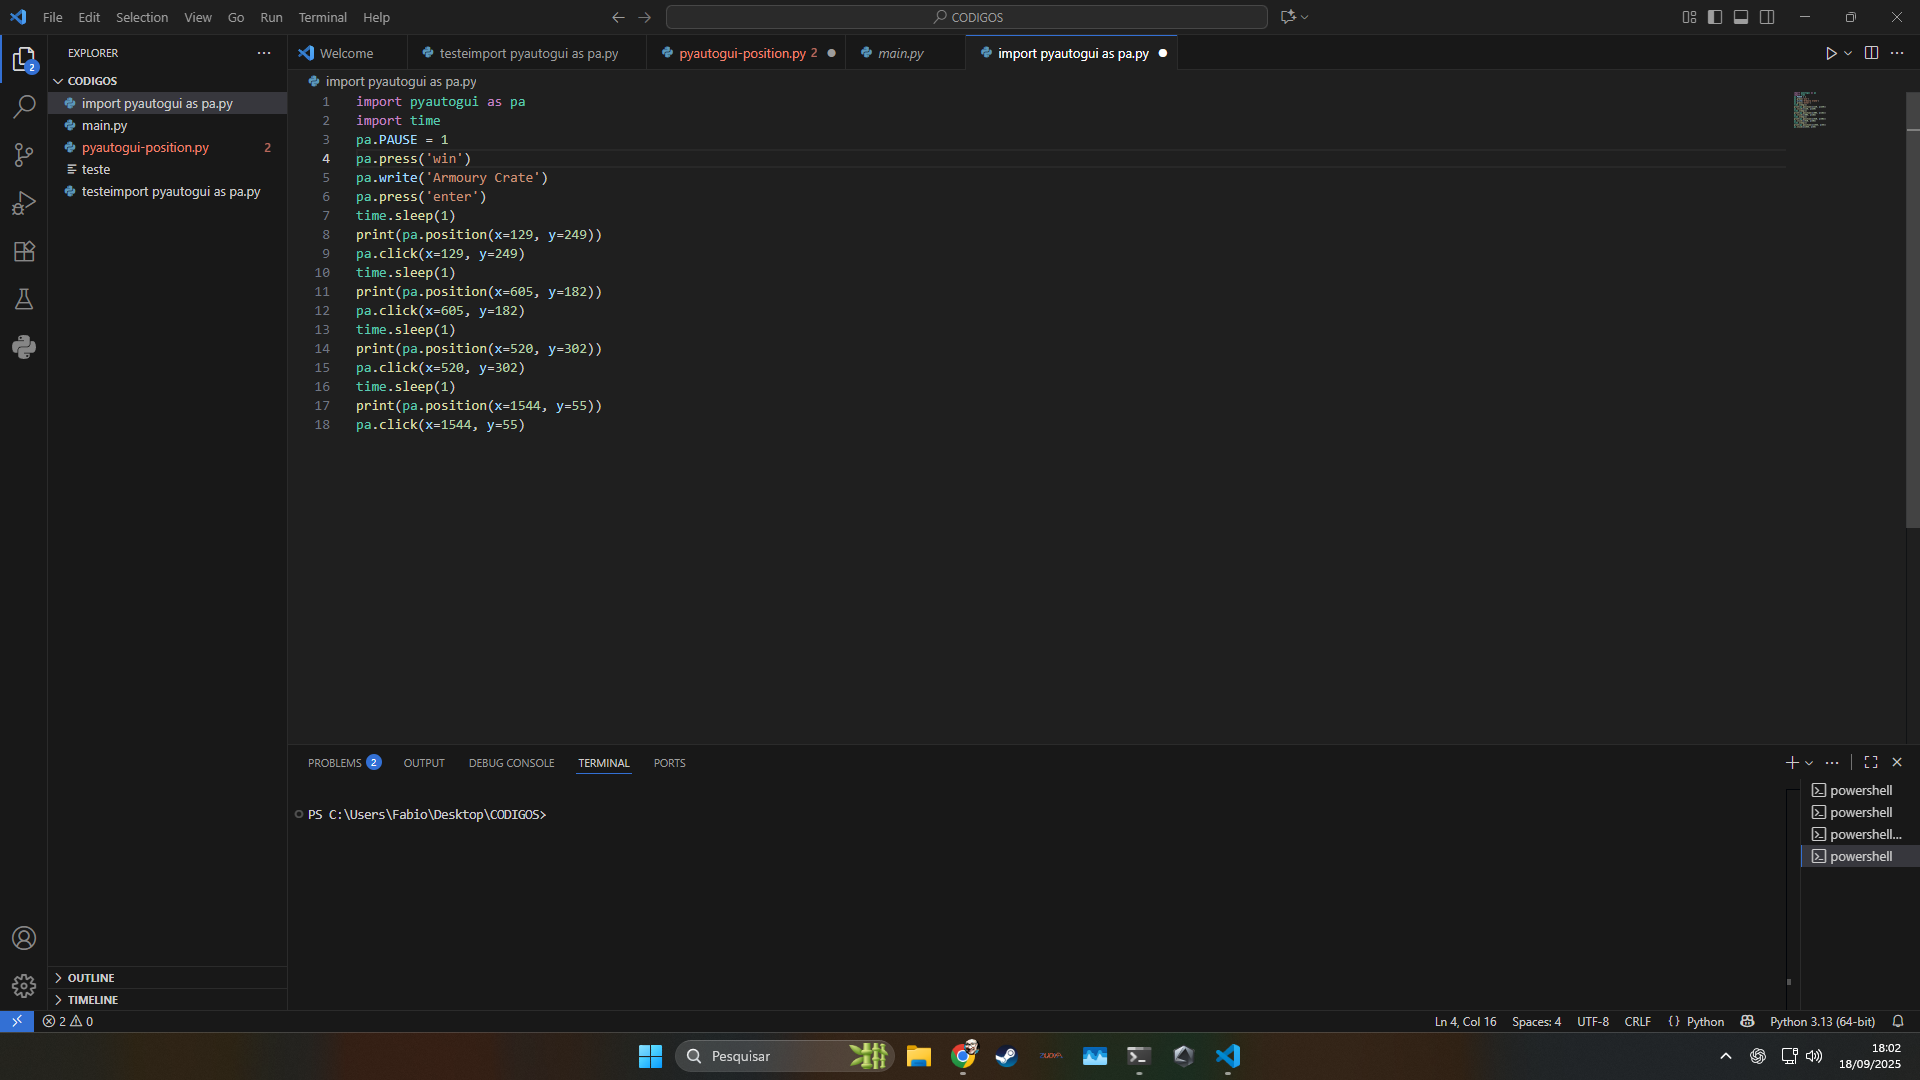Viewport: 1920px width, 1080px height.
Task: Open run options dropdown next to play
Action: pyautogui.click(x=1848, y=53)
